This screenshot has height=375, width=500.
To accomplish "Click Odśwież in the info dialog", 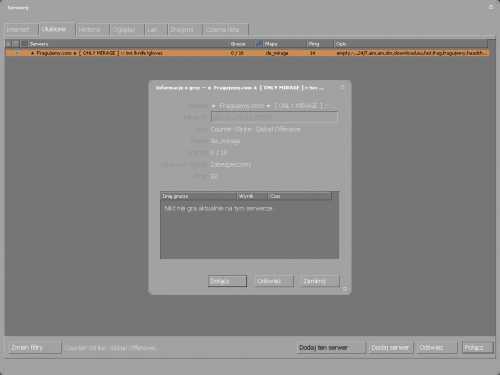I will tap(274, 281).
